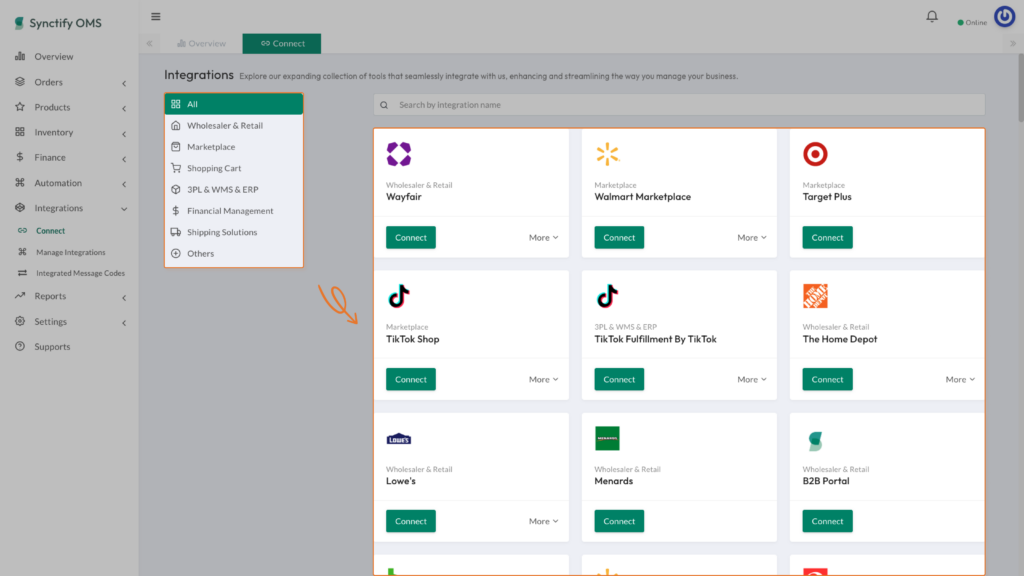Click the TikTok Shop logo
Image resolution: width=1024 pixels, height=576 pixels.
(398, 296)
